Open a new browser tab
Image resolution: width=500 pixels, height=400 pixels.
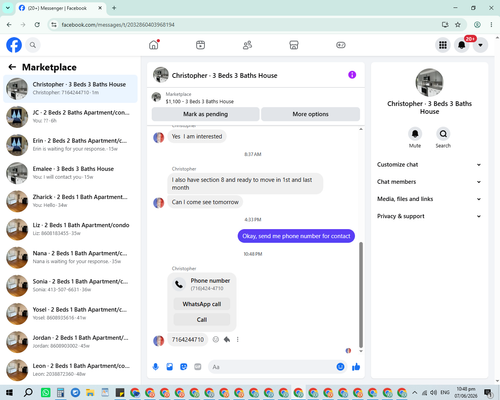click(114, 8)
